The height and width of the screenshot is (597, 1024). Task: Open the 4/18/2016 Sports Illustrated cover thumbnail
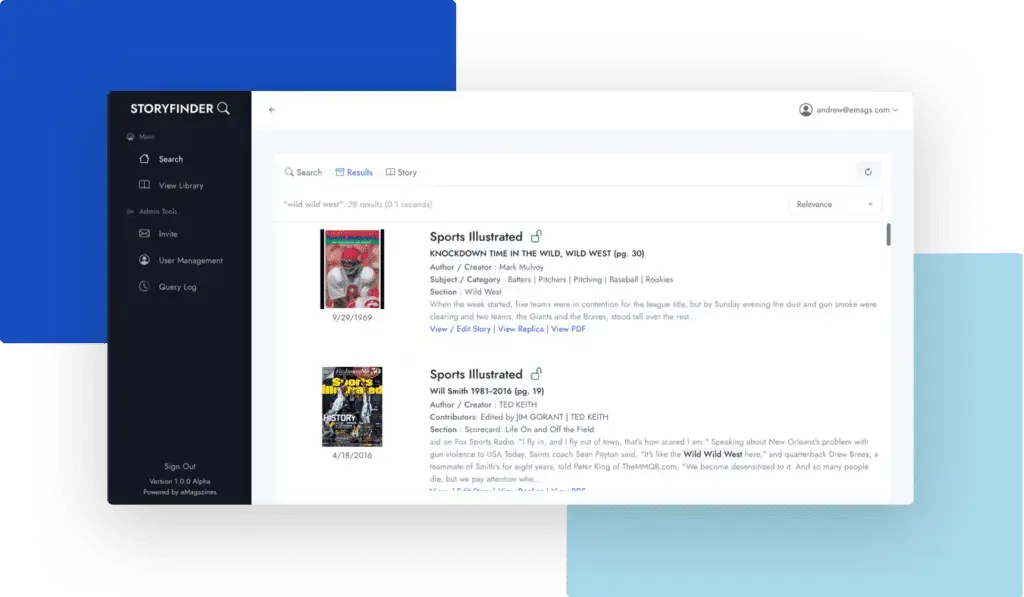pyautogui.click(x=352, y=406)
